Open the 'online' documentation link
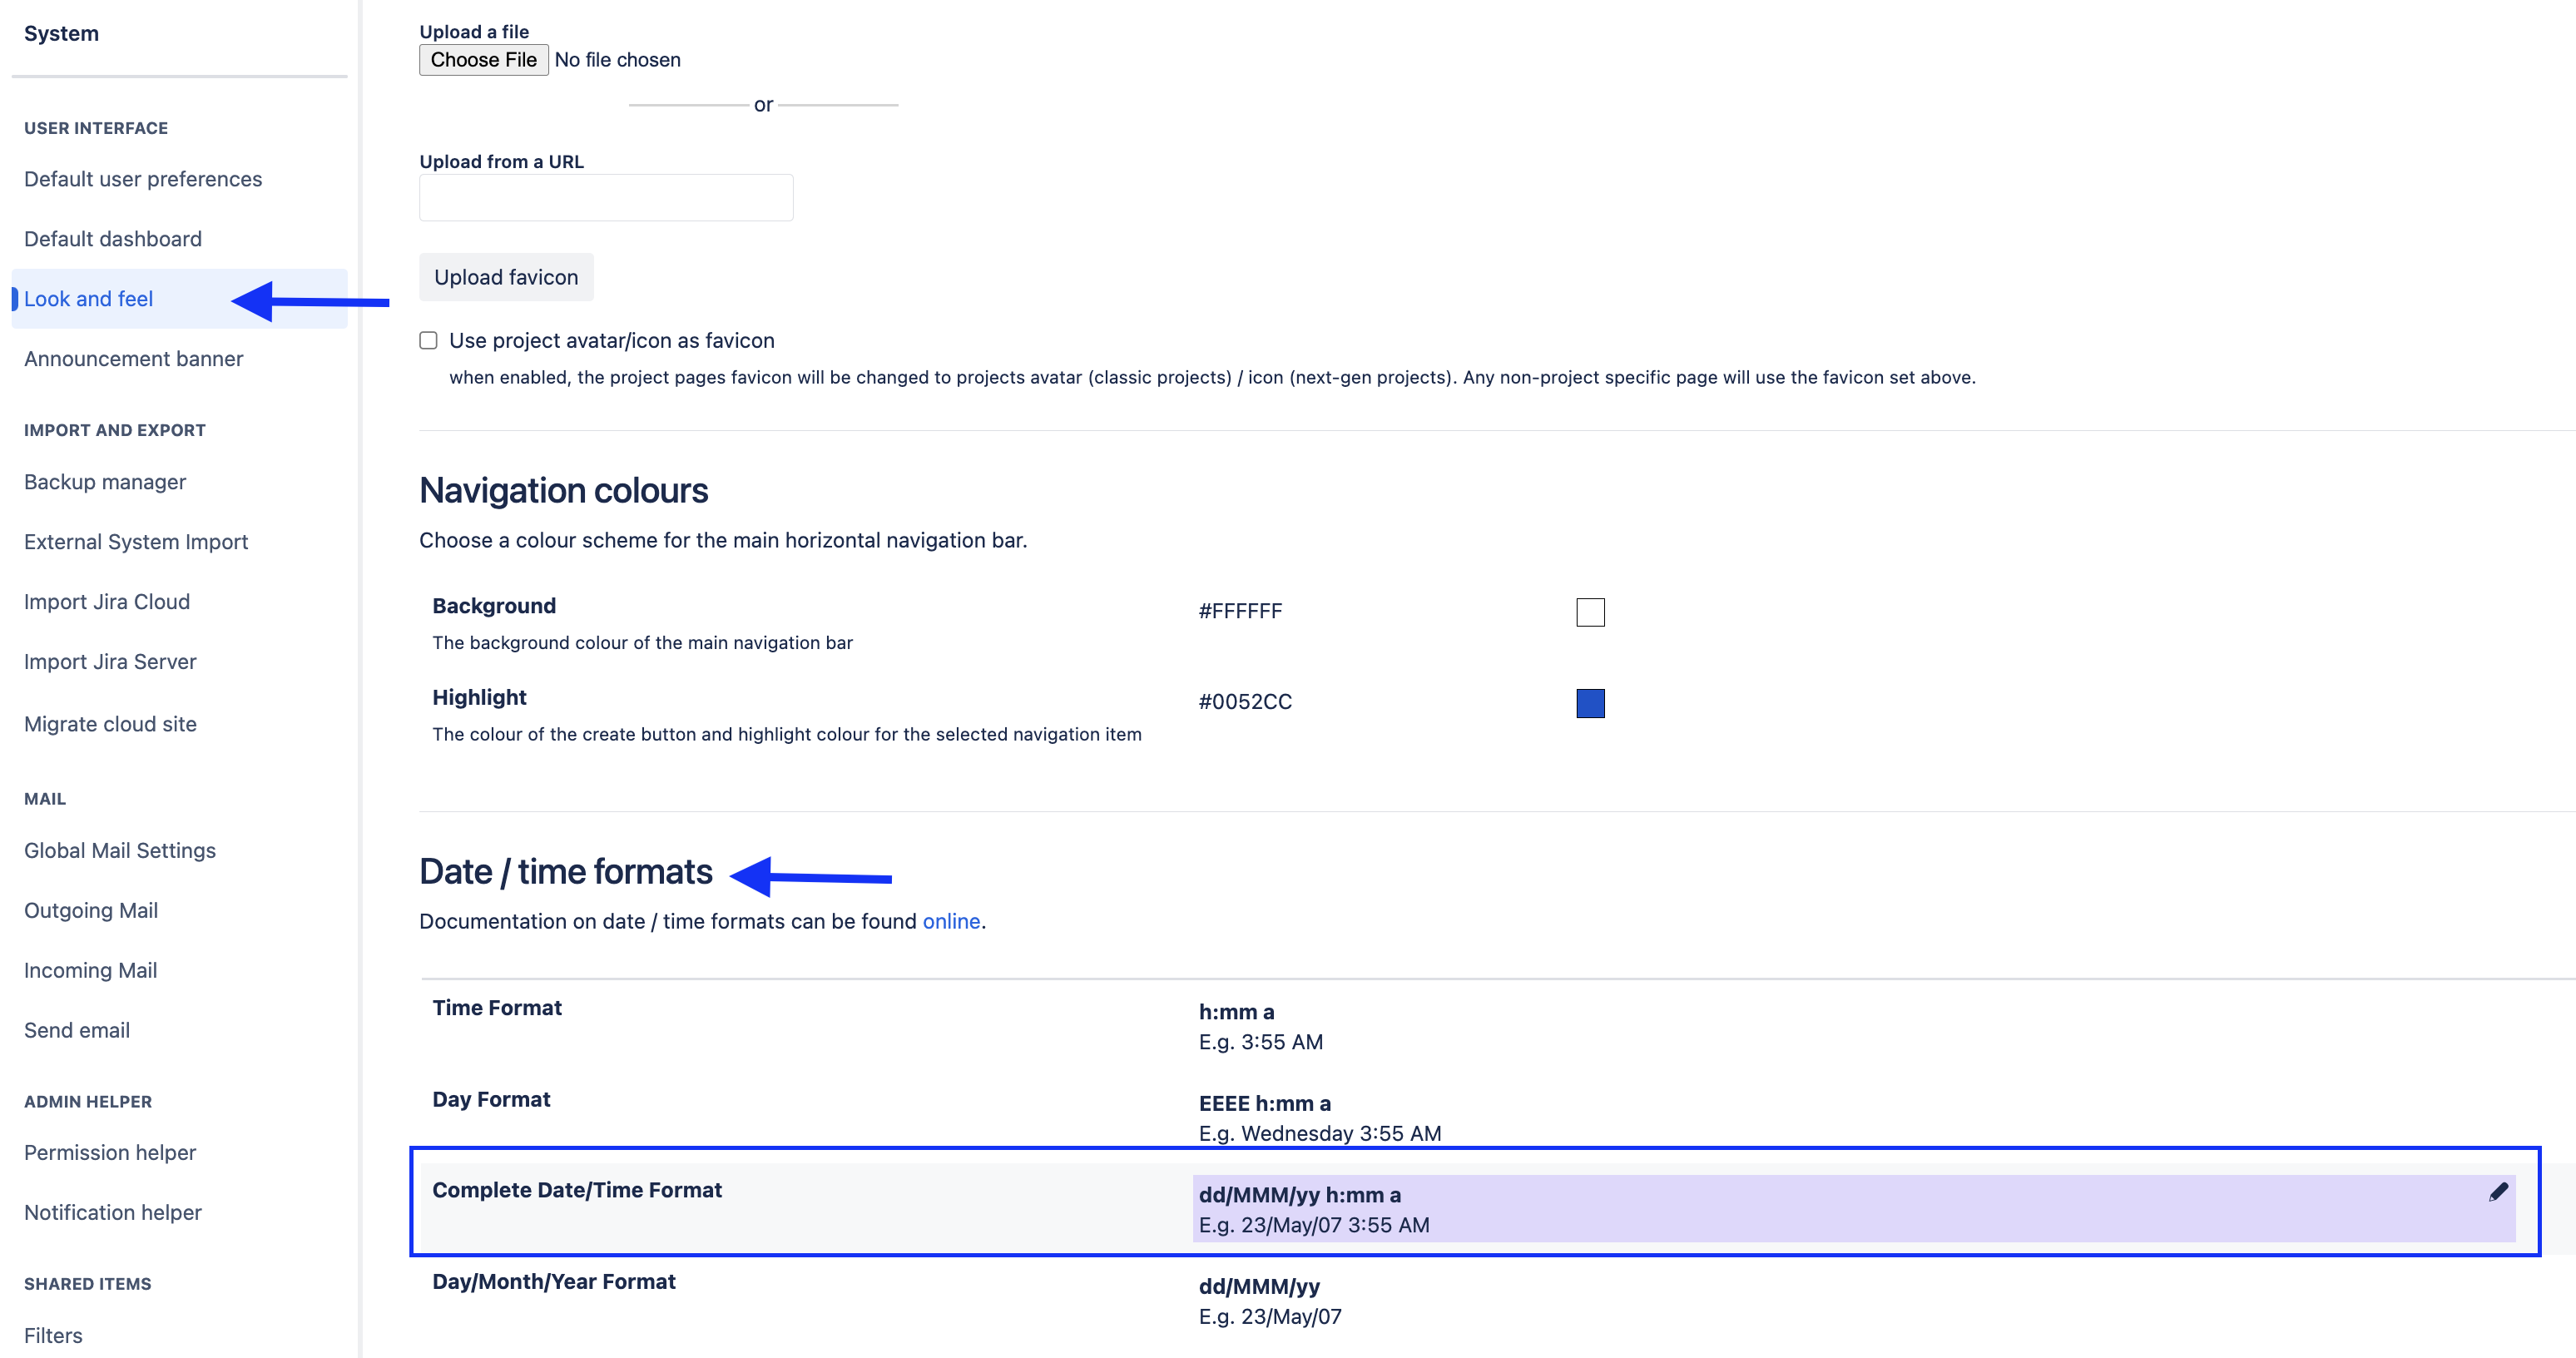The image size is (2576, 1358). [x=950, y=921]
